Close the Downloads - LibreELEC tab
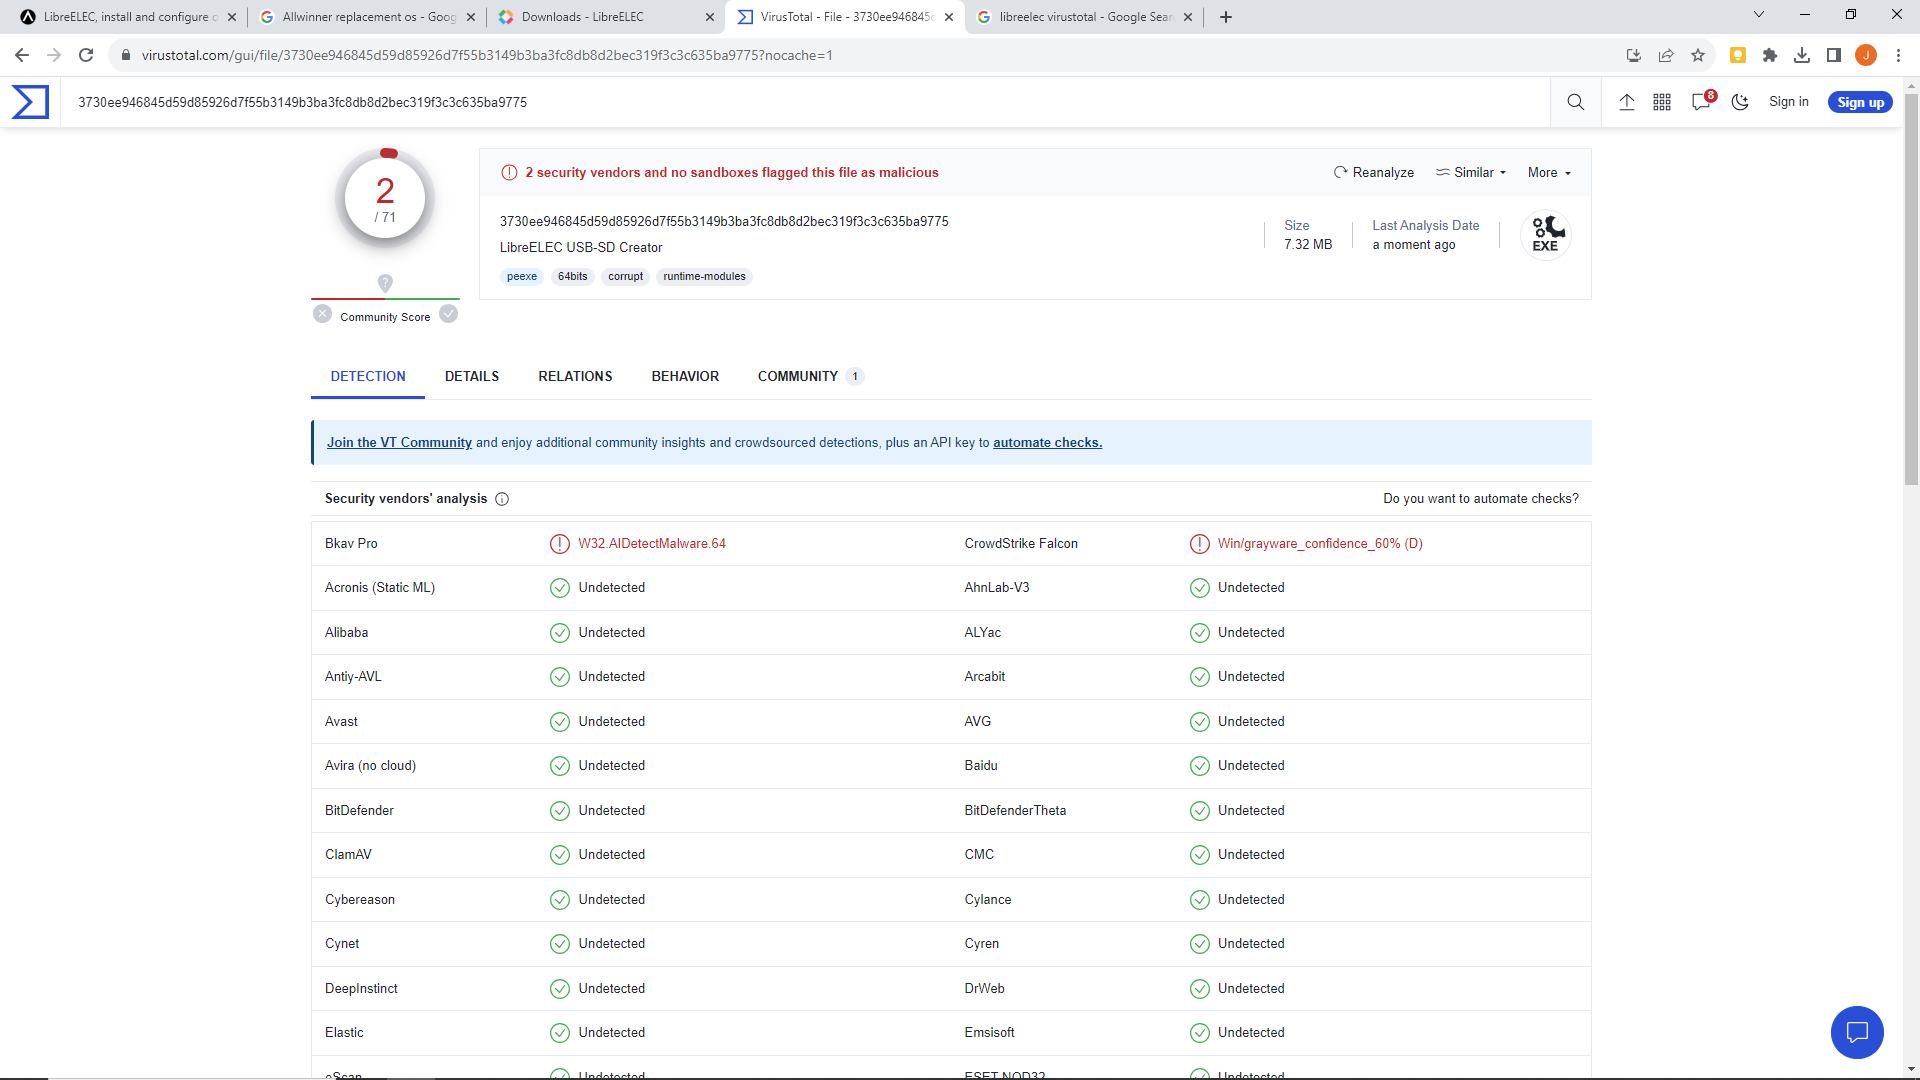Image resolution: width=1920 pixels, height=1080 pixels. [x=710, y=17]
